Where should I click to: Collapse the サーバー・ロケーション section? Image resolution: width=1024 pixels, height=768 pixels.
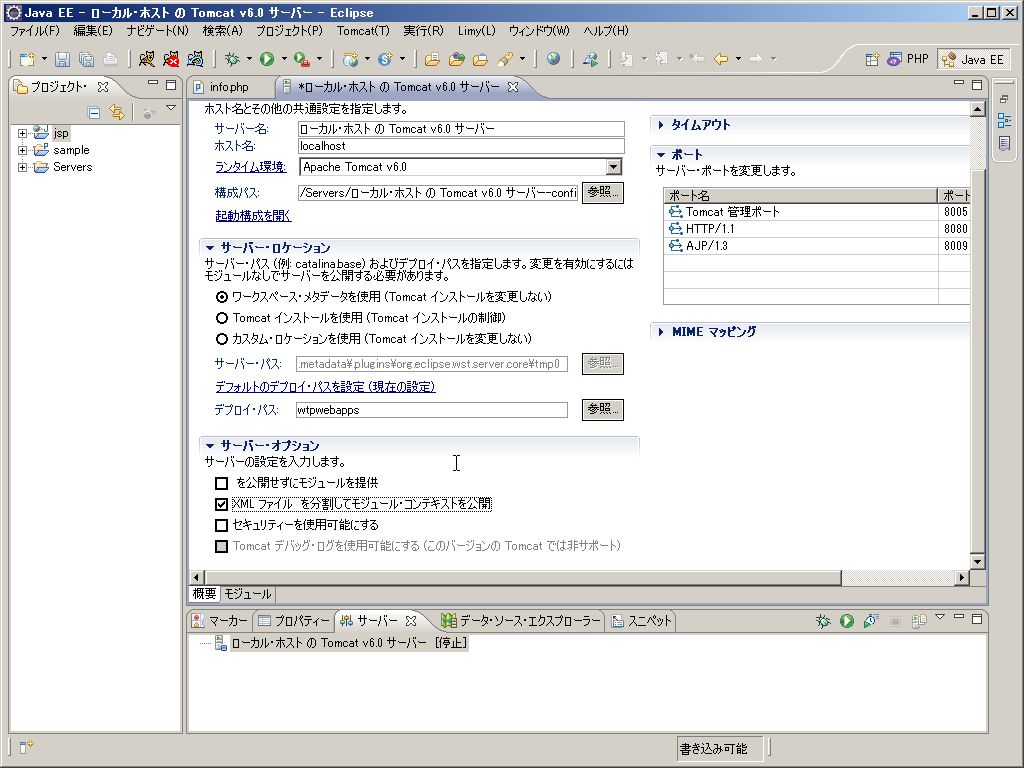tap(210, 248)
